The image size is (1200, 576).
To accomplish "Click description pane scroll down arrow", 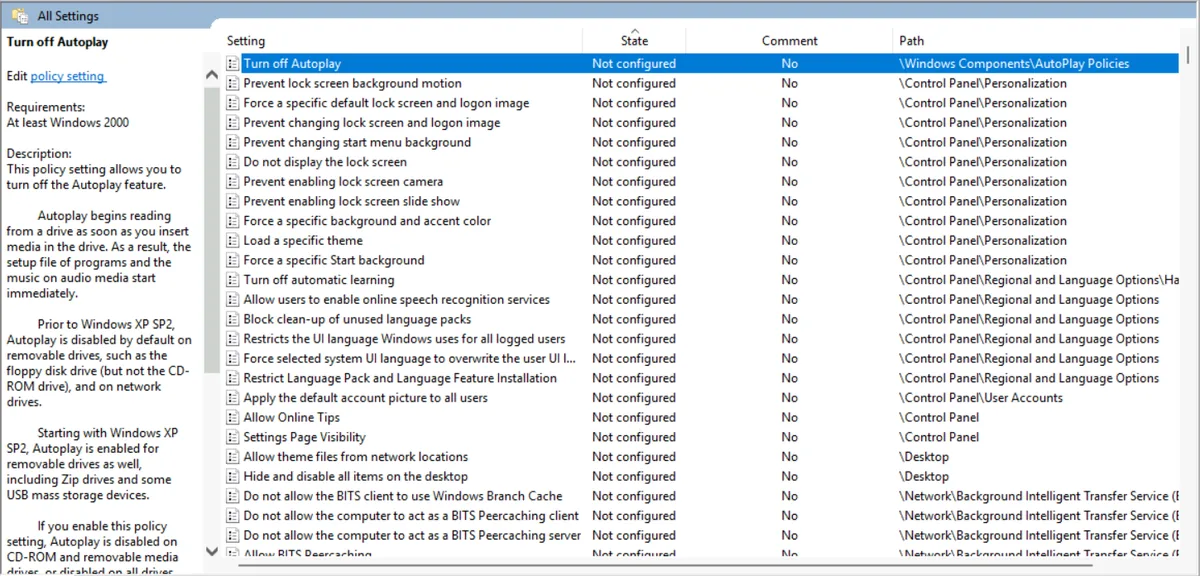I will click(211, 550).
